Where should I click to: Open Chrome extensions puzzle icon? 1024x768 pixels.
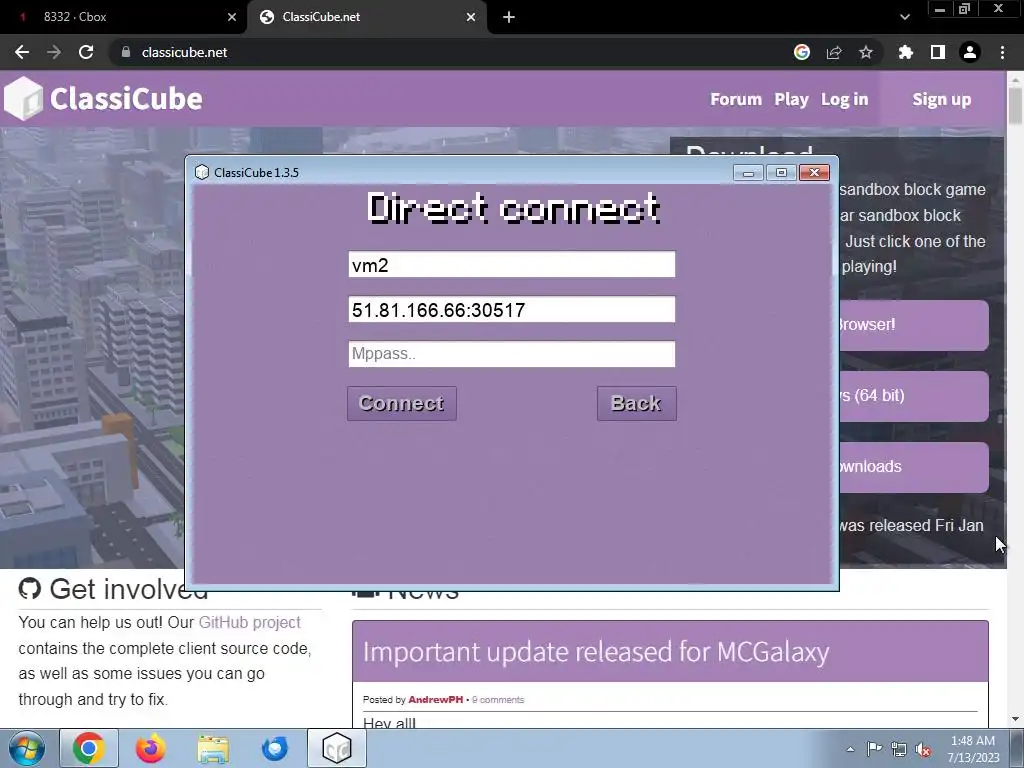point(905,52)
